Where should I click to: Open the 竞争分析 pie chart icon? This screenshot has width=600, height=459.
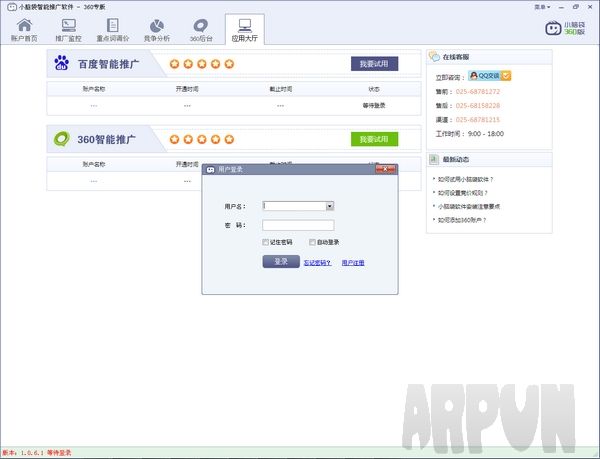[157, 25]
